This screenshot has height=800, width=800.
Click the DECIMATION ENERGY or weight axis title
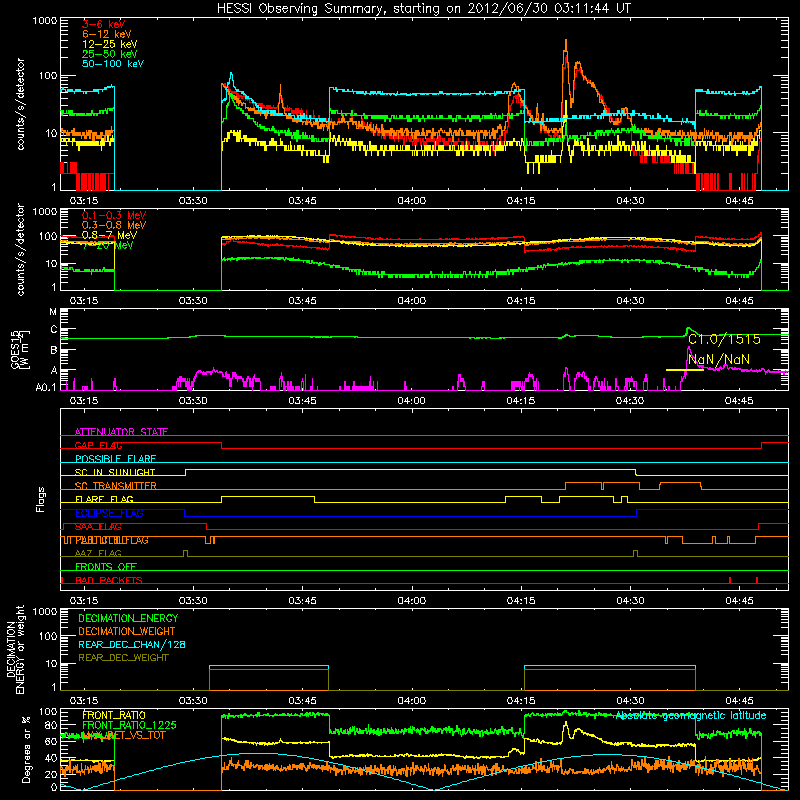click(x=15, y=649)
